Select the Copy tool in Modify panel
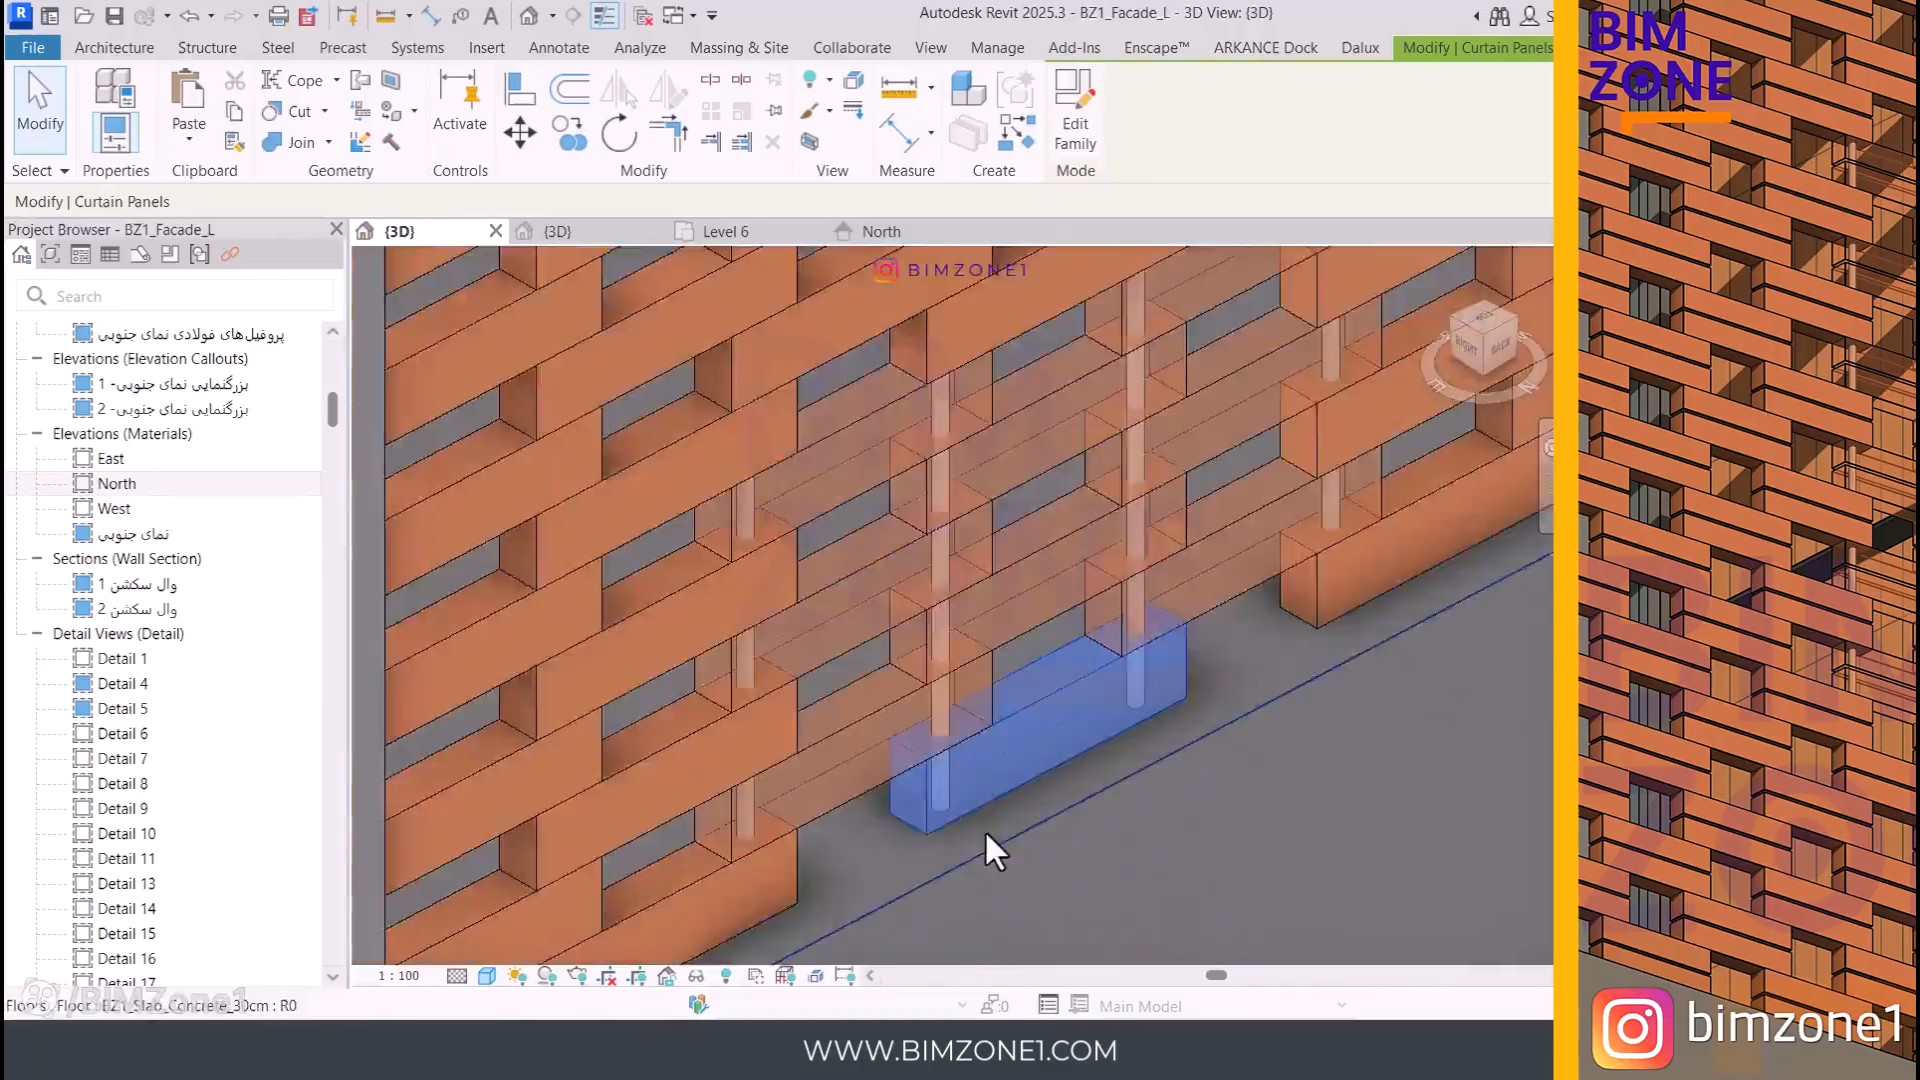 coord(569,133)
